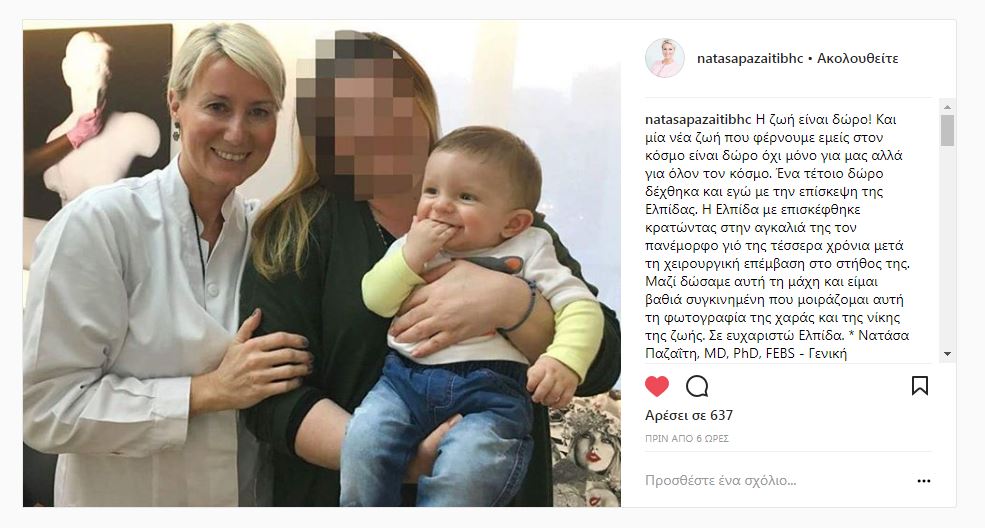Click the caption scrollbar down arrow
This screenshot has height=528, width=985.
point(947,354)
